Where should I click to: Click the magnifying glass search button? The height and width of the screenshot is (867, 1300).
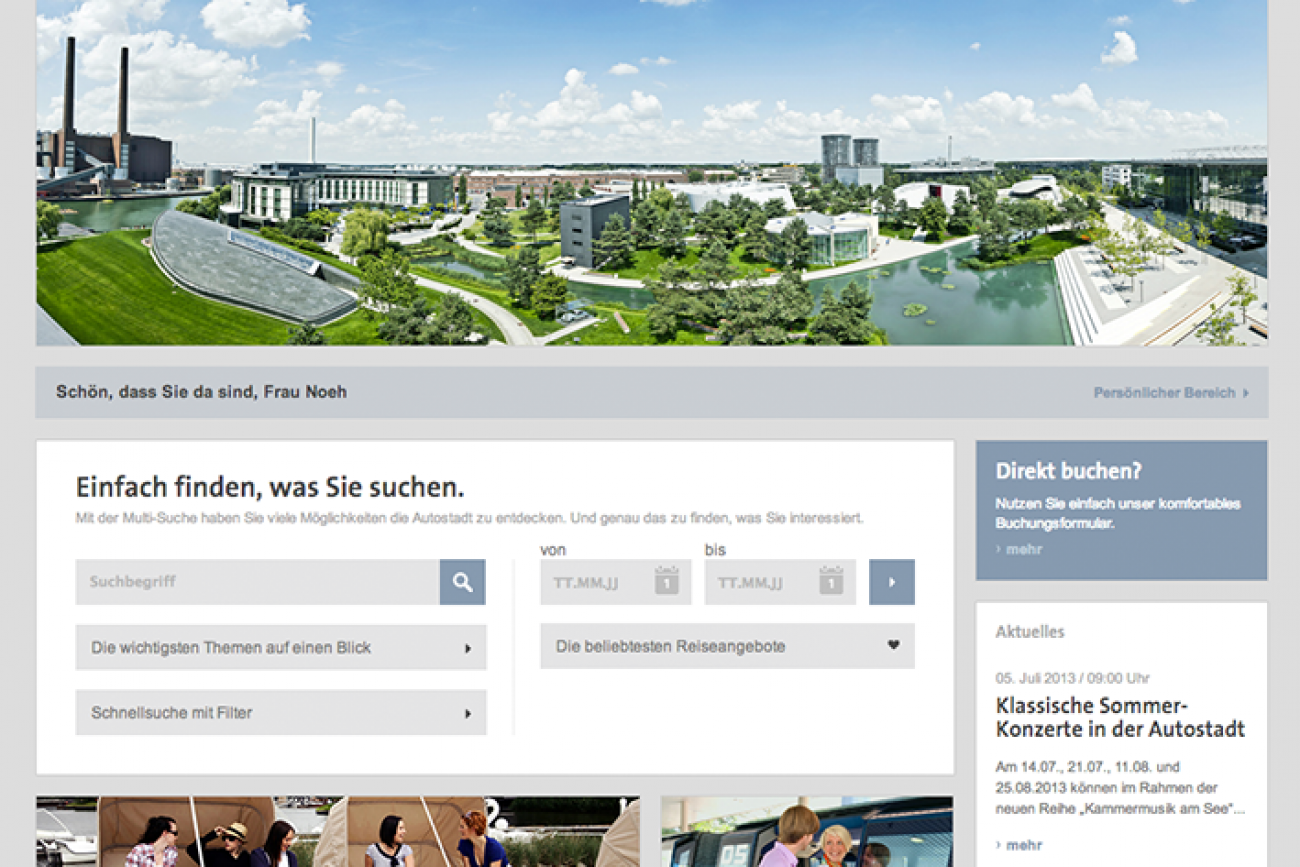(x=462, y=582)
